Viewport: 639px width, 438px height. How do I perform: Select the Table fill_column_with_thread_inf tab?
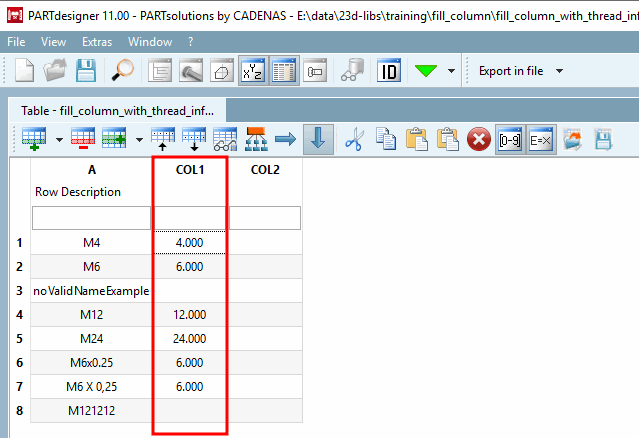[x=117, y=111]
